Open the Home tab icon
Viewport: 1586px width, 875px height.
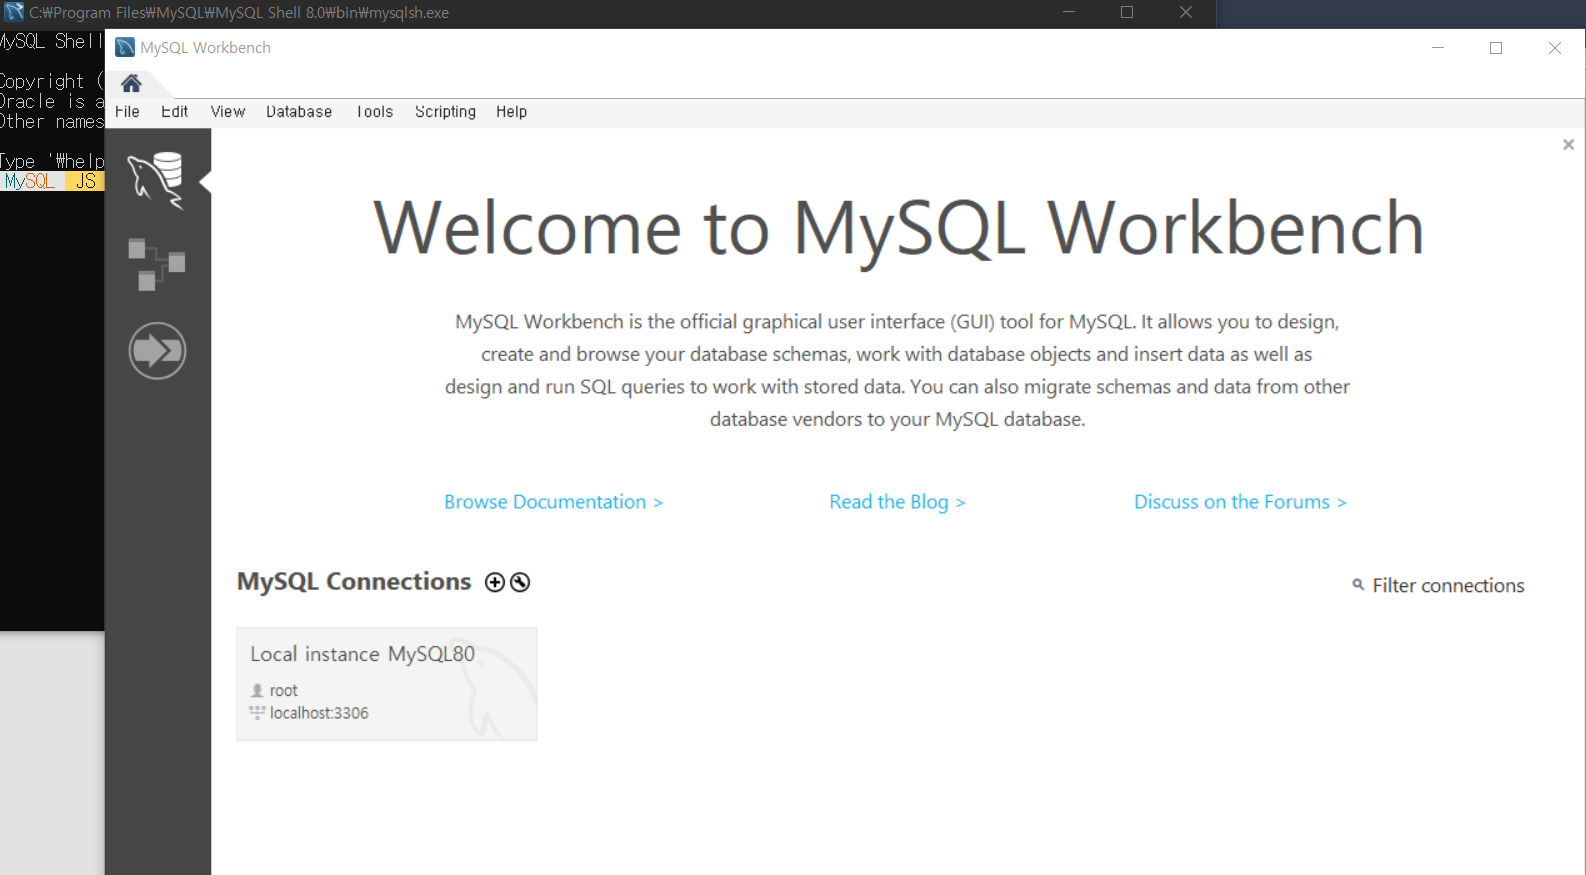click(x=131, y=83)
